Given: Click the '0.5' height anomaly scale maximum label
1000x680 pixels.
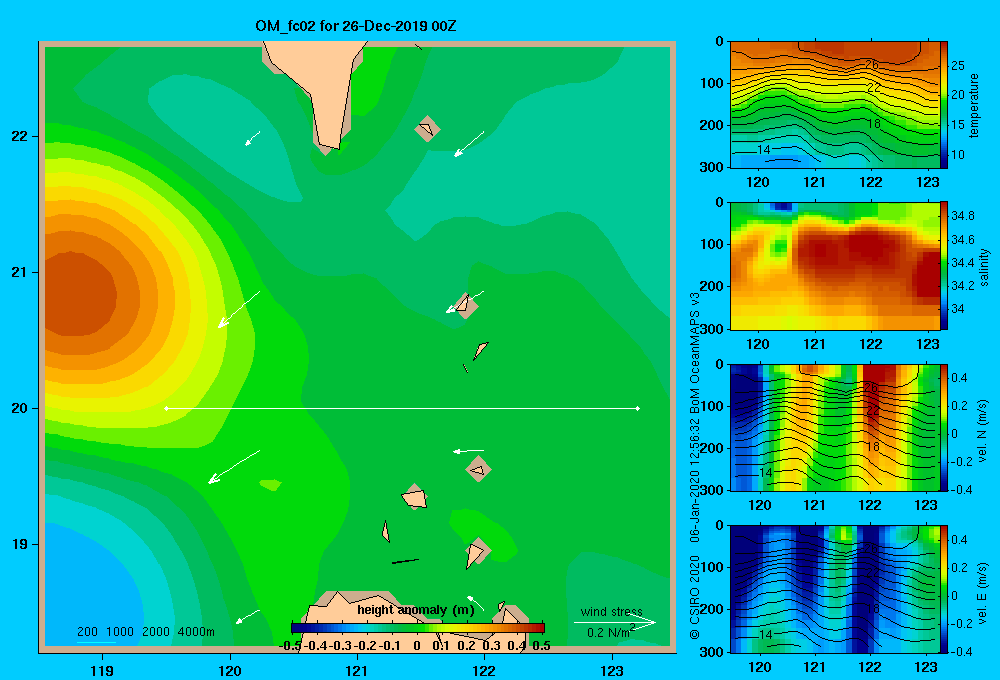Looking at the screenshot, I should 541,646.
